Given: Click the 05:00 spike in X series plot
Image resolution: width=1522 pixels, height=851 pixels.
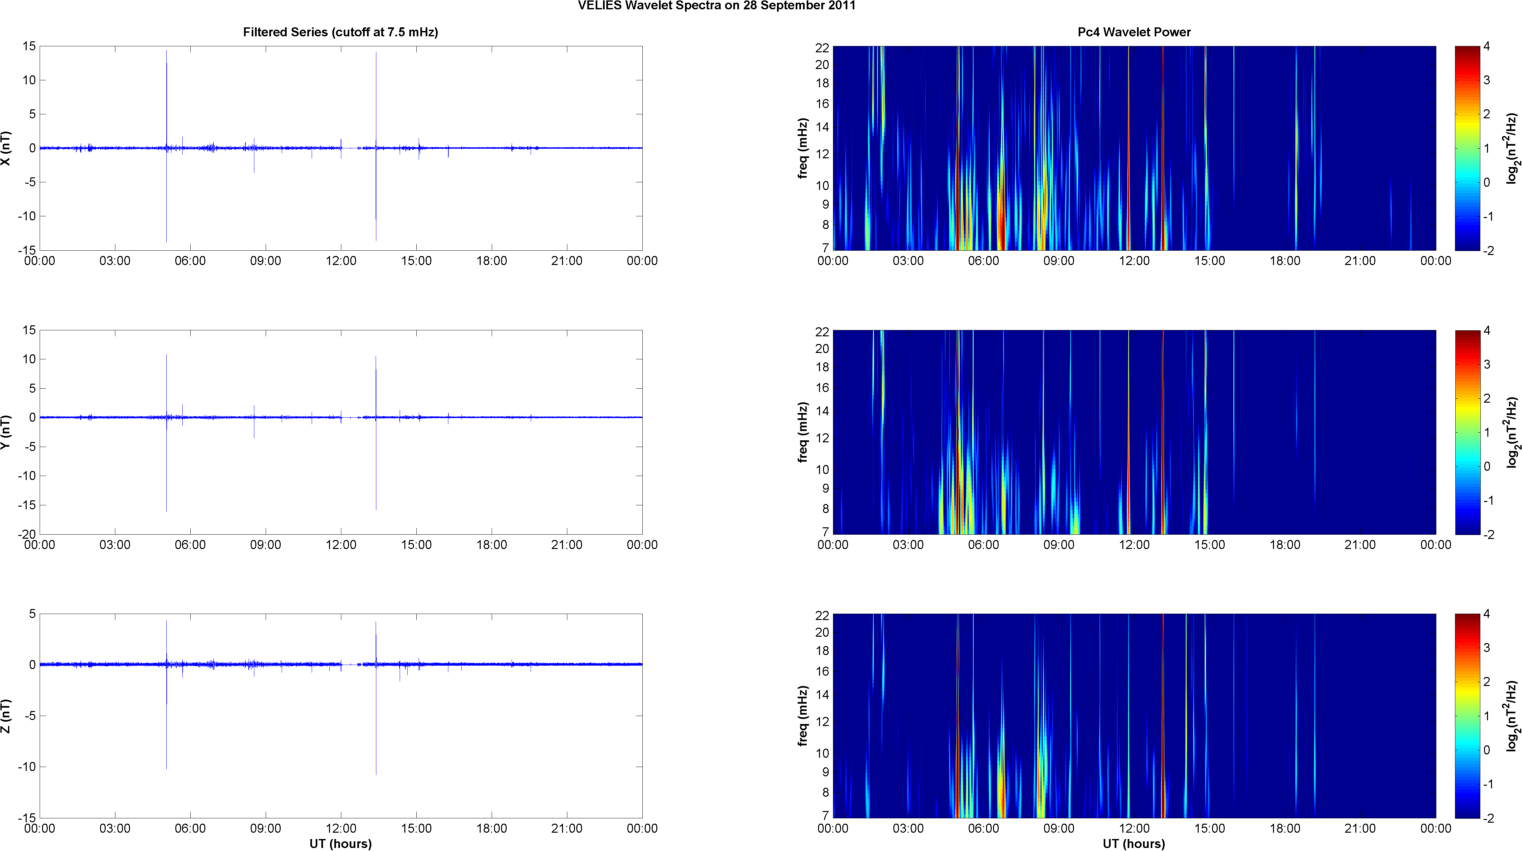Looking at the screenshot, I should (167, 100).
